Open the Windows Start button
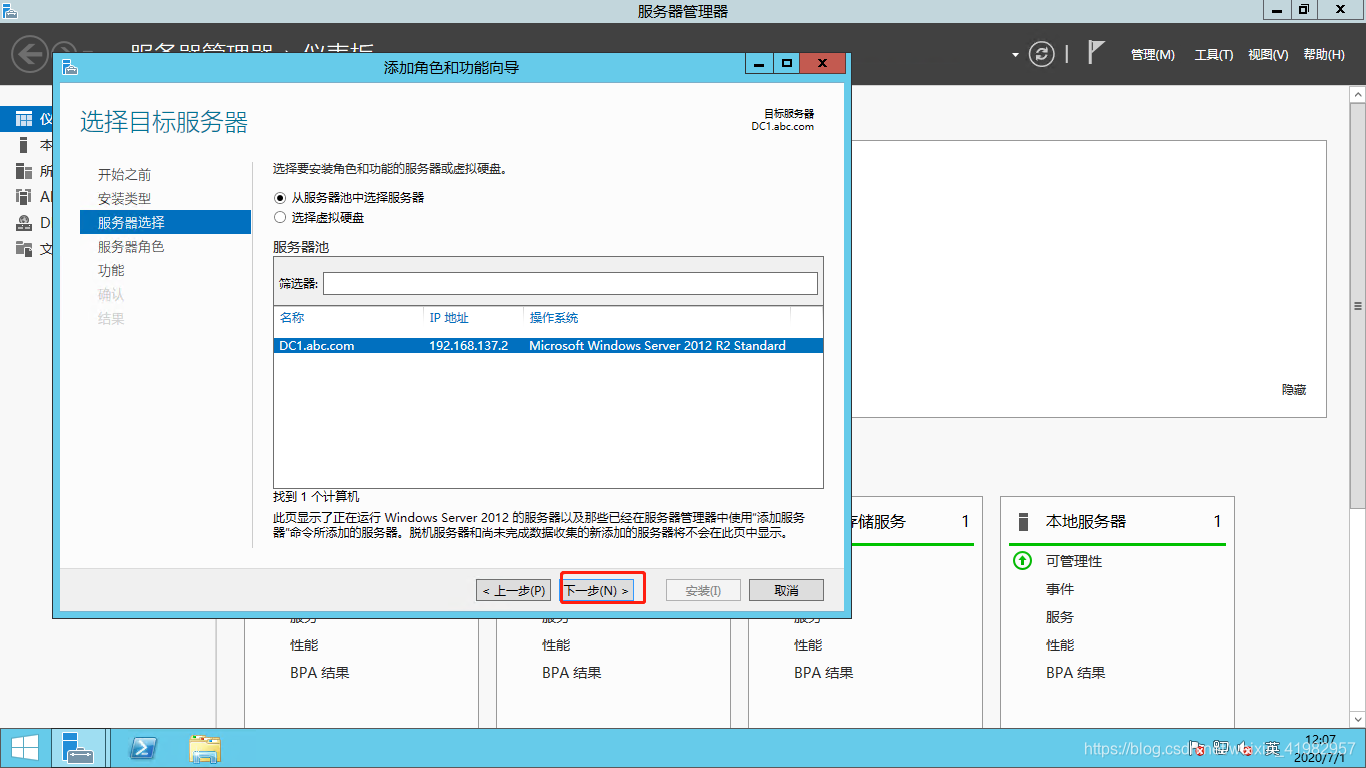This screenshot has height=768, width=1366. (x=24, y=748)
